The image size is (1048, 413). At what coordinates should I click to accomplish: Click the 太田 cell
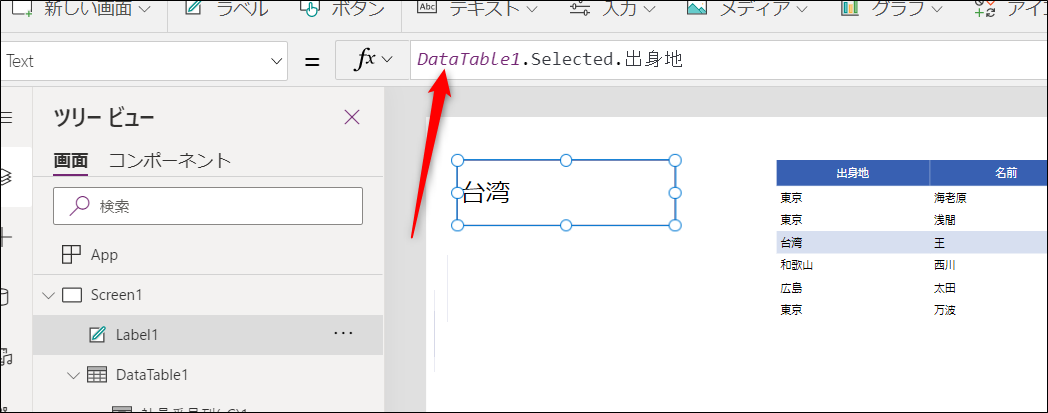click(944, 288)
